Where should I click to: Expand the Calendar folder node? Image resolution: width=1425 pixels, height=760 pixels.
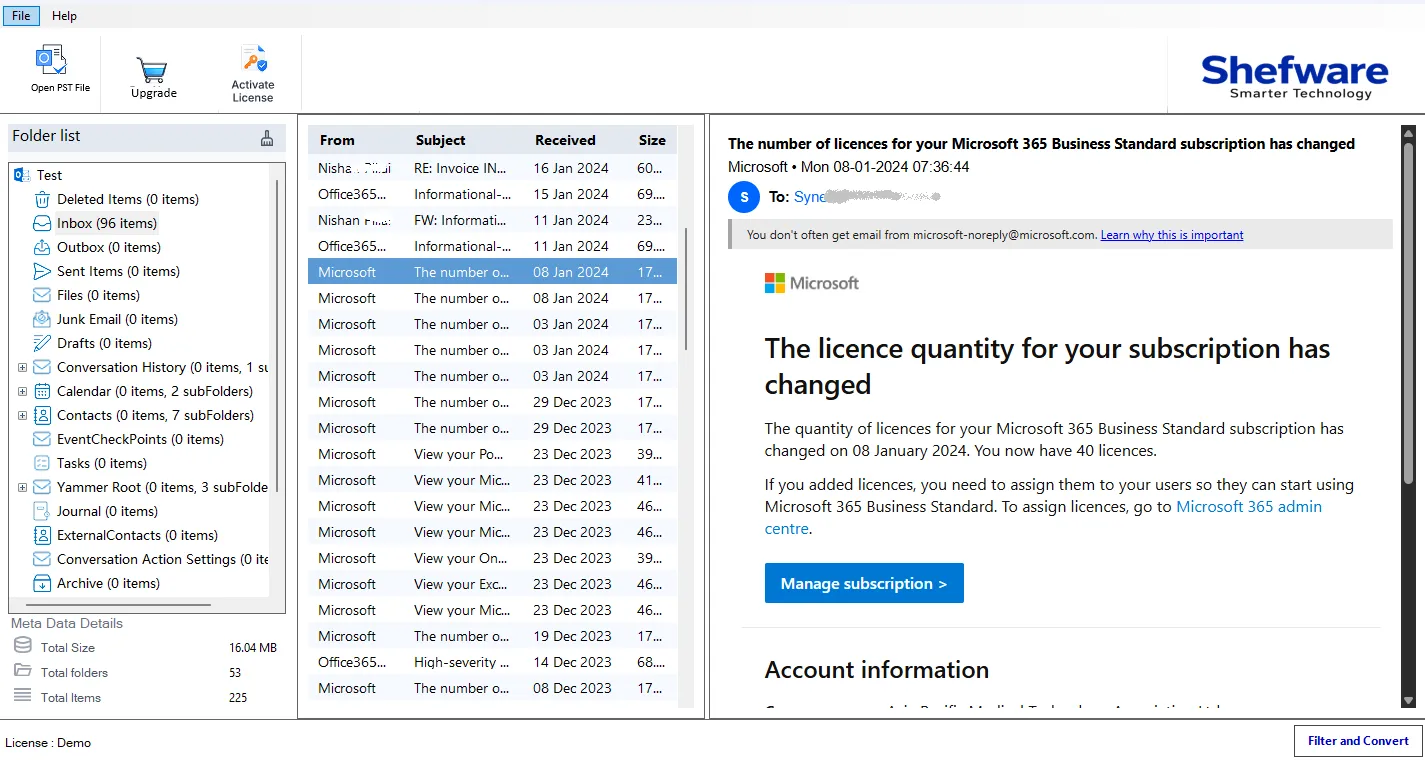click(x=22, y=391)
